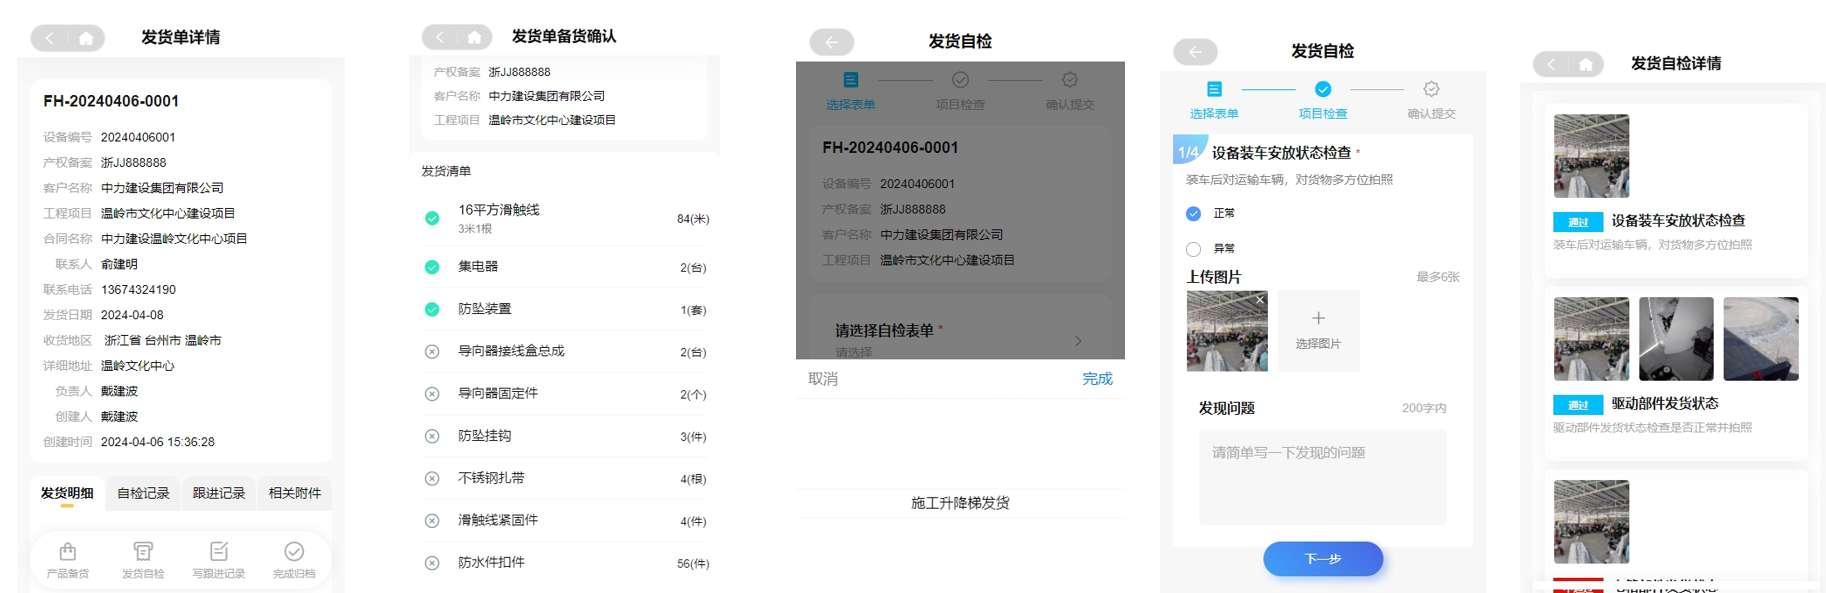
Task: Go back from 发货单备货确认 screen
Action: pos(440,37)
